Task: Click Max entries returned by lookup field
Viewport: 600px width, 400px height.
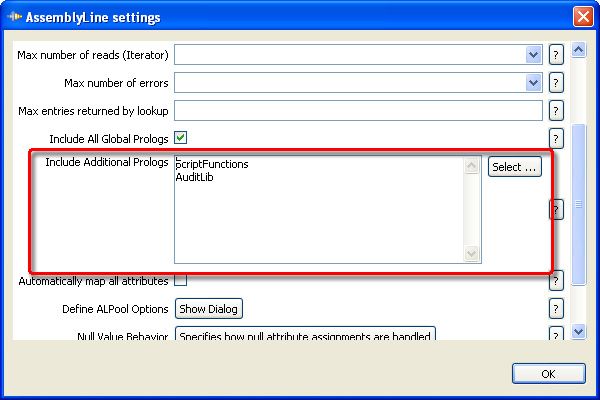Action: 359,111
